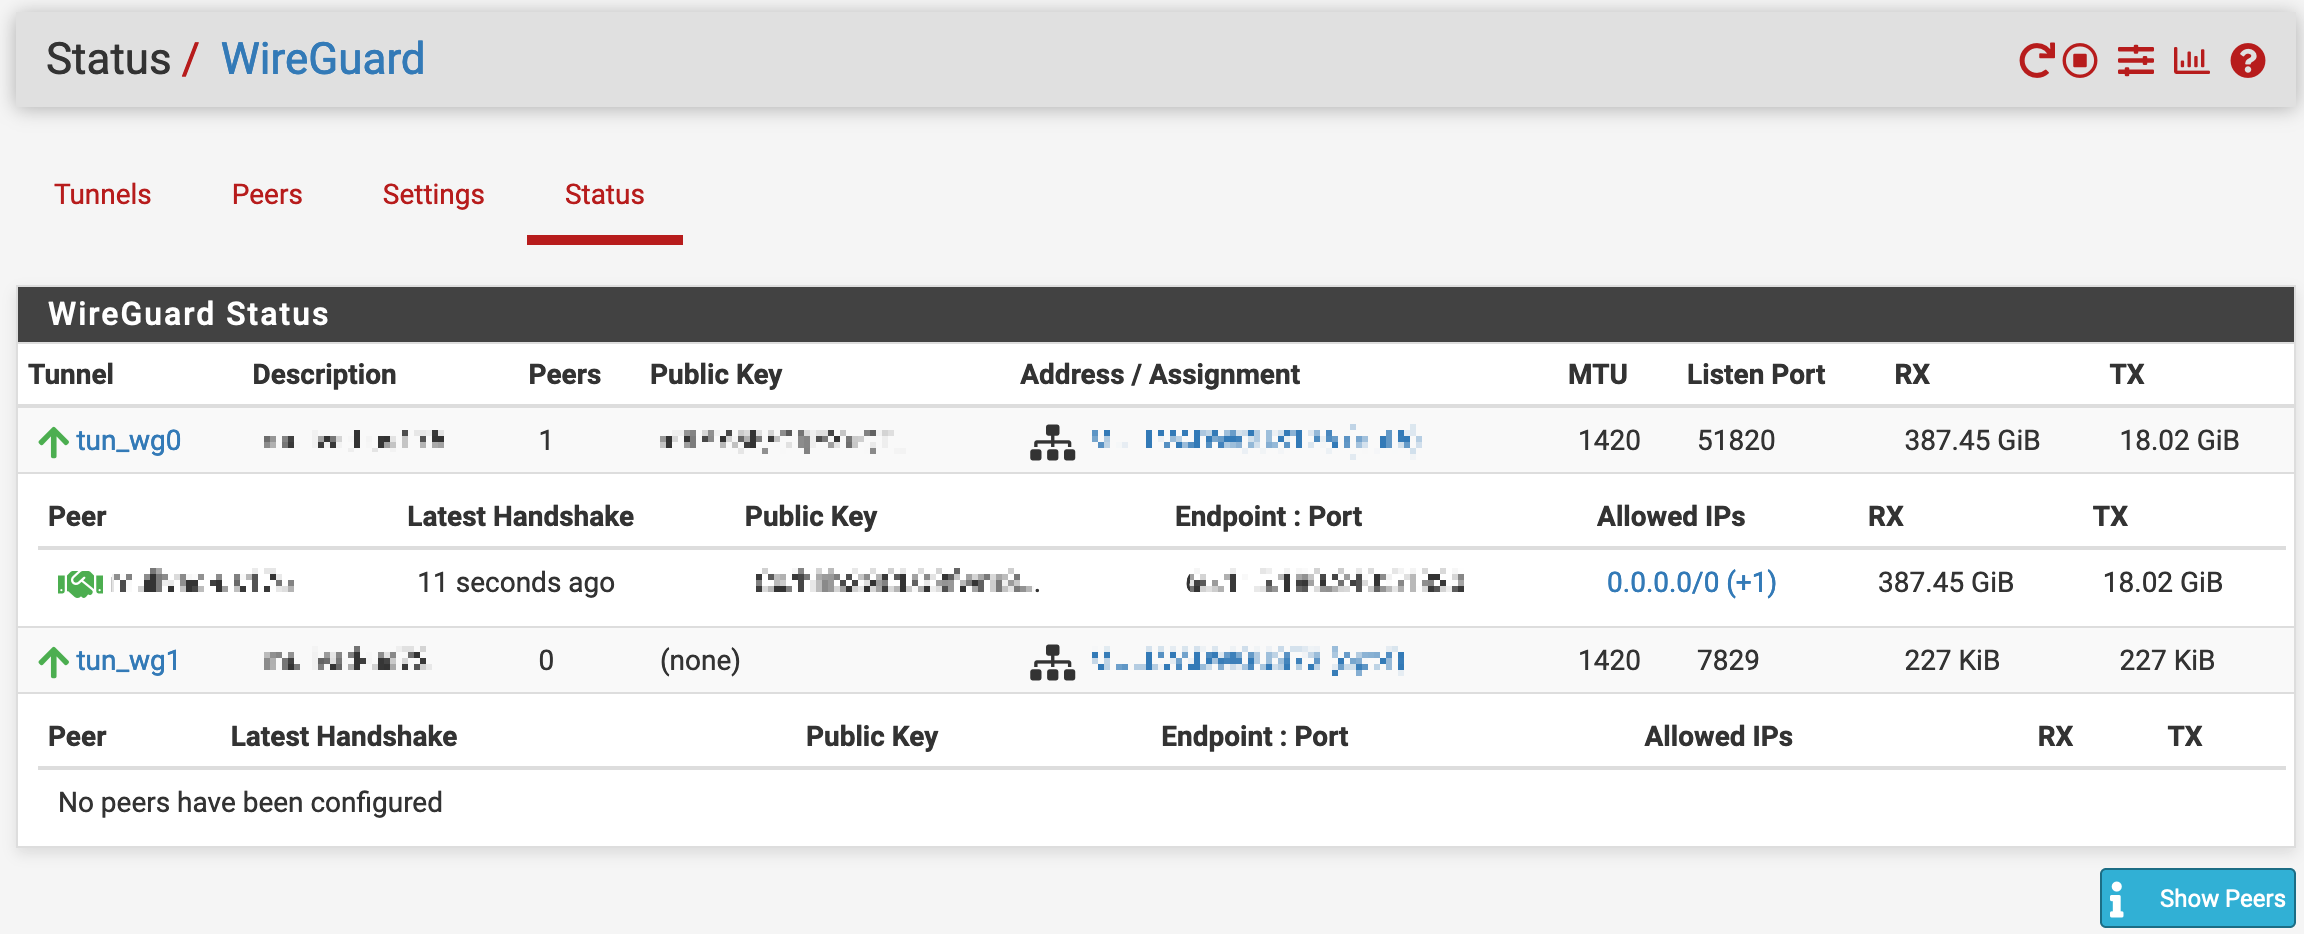Open the tun_wg0 address assignment link
2304x934 pixels.
tap(1255, 439)
